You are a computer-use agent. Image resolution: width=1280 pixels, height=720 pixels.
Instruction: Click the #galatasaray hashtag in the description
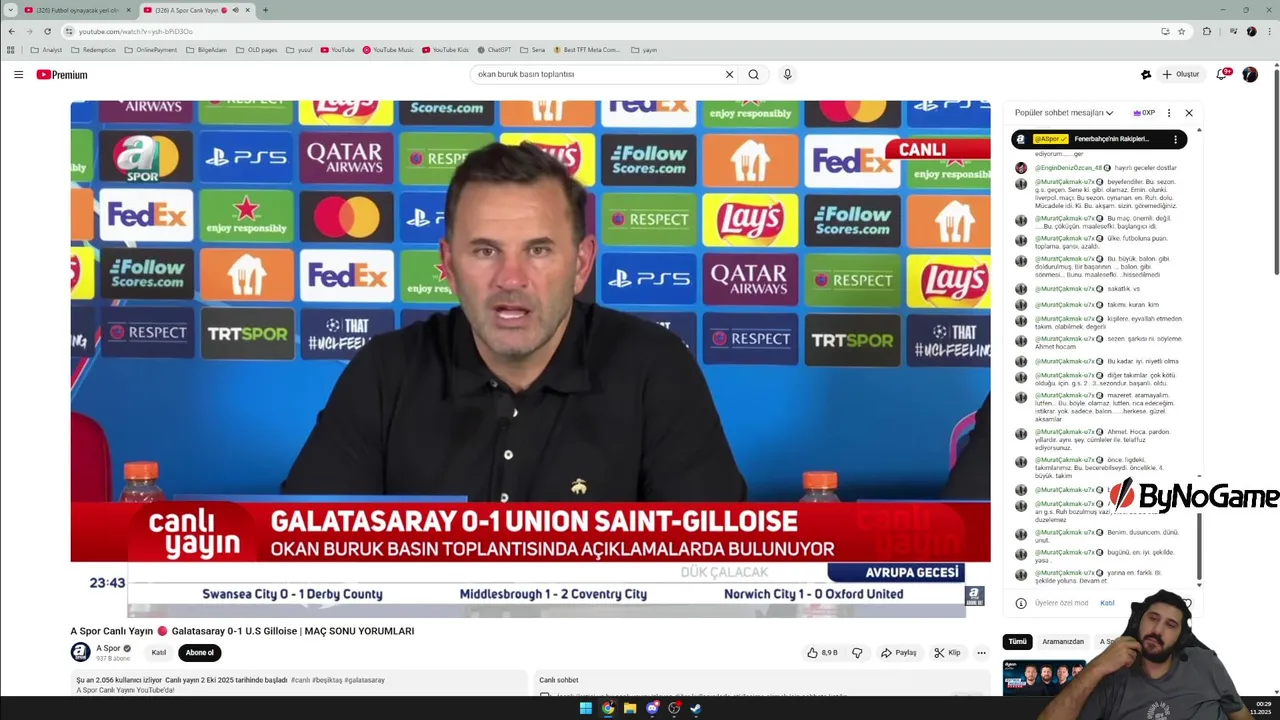click(364, 680)
